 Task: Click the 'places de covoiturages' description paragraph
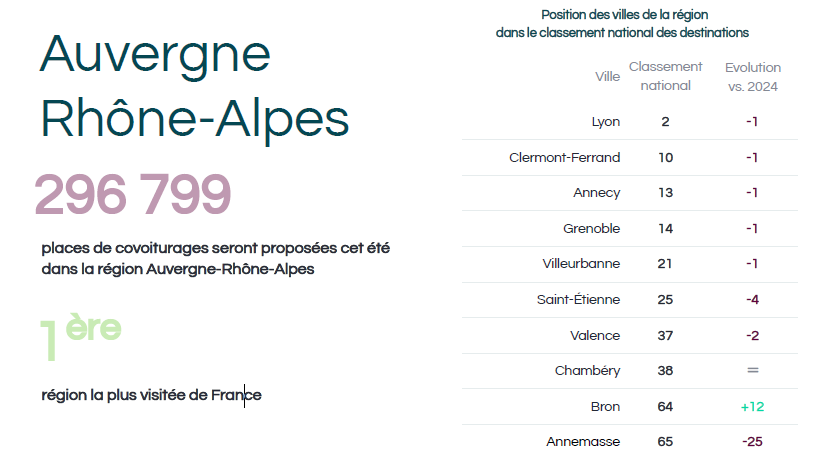[215, 259]
